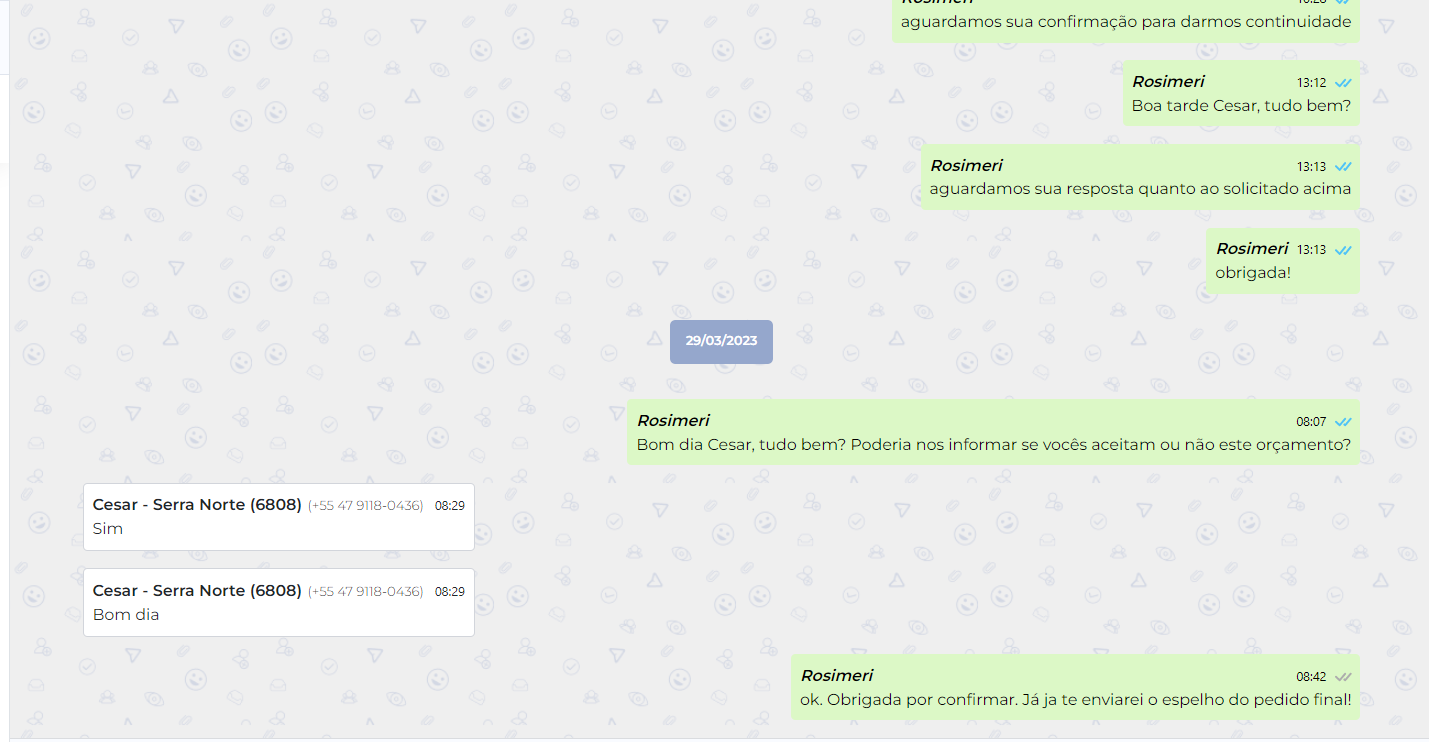Click the "ok. Obrigada por confirmar" message text

click(1075, 700)
